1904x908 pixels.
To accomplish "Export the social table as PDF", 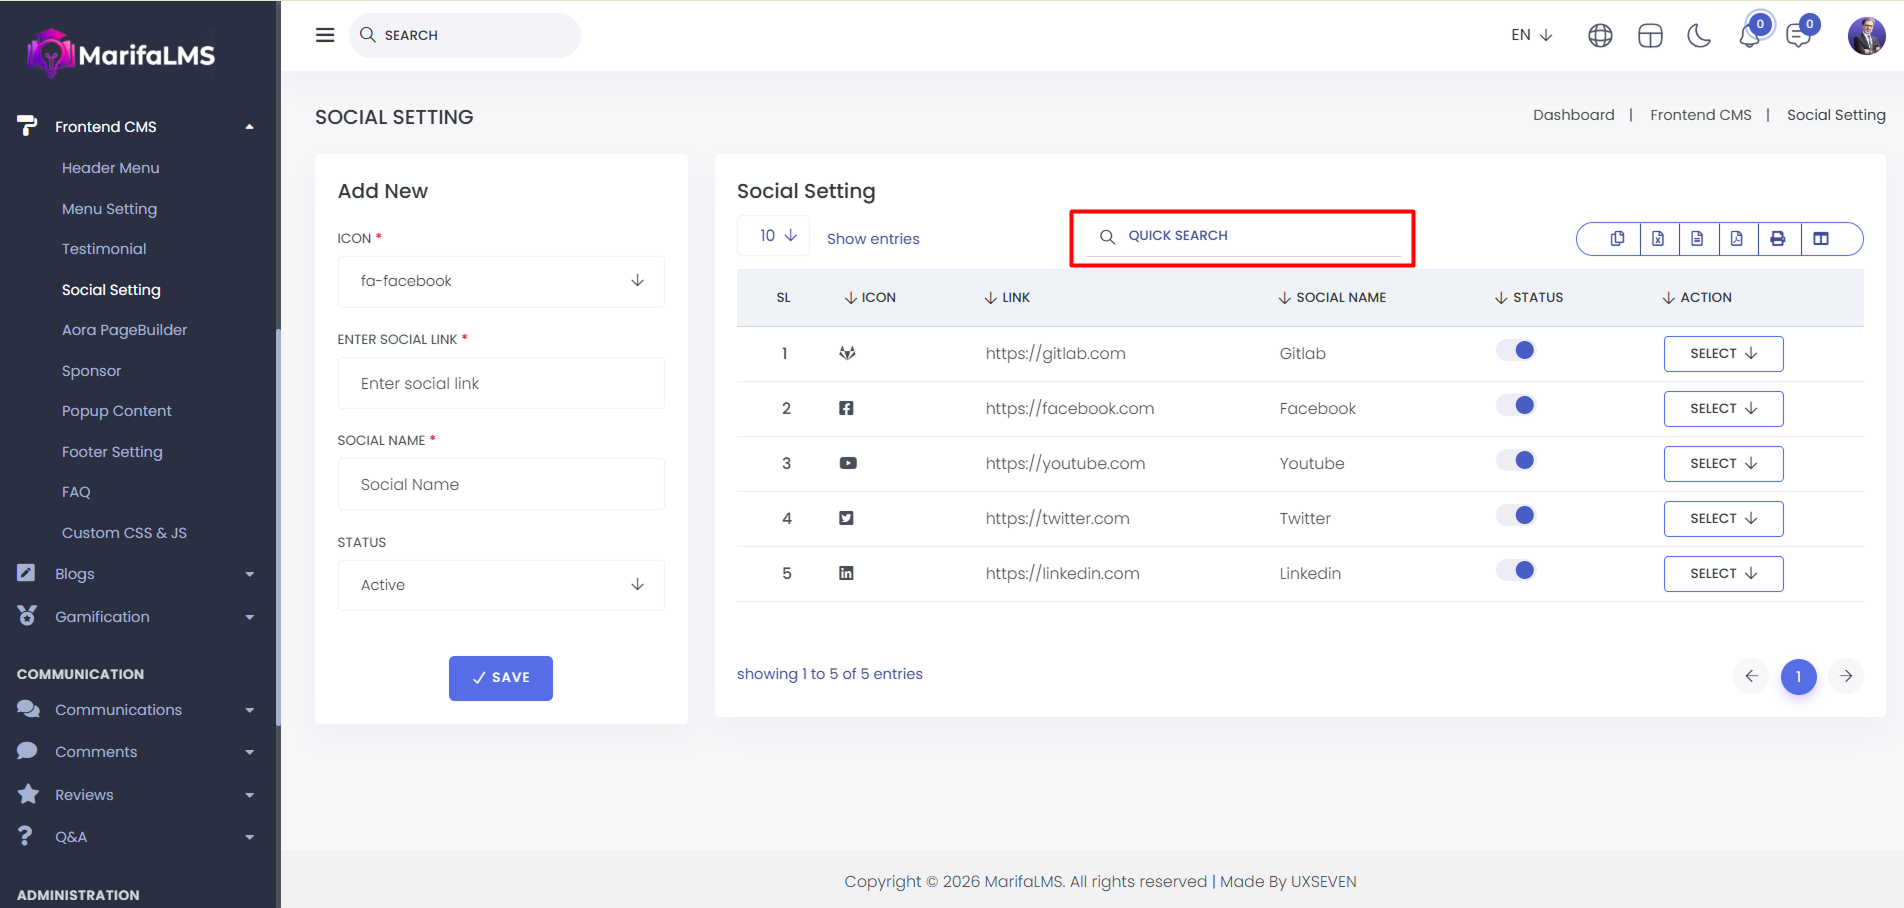I will (1736, 239).
